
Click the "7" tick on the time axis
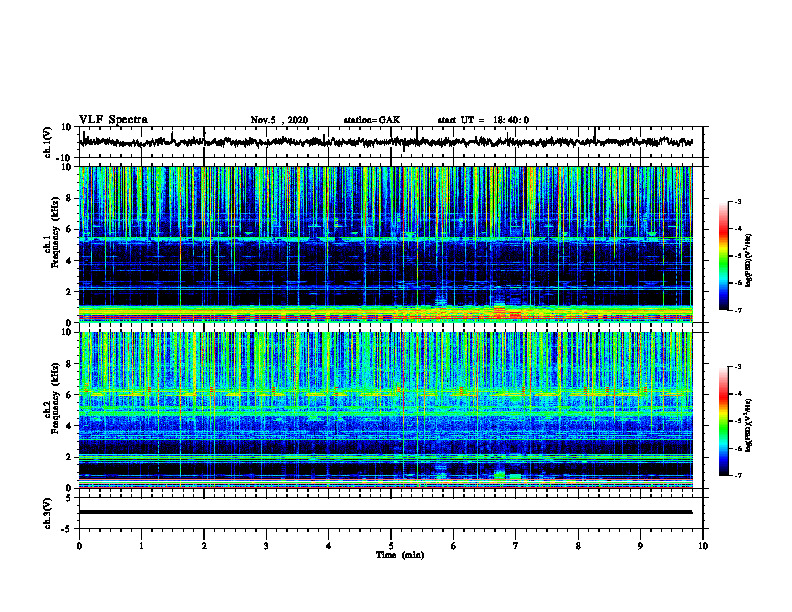coord(516,546)
